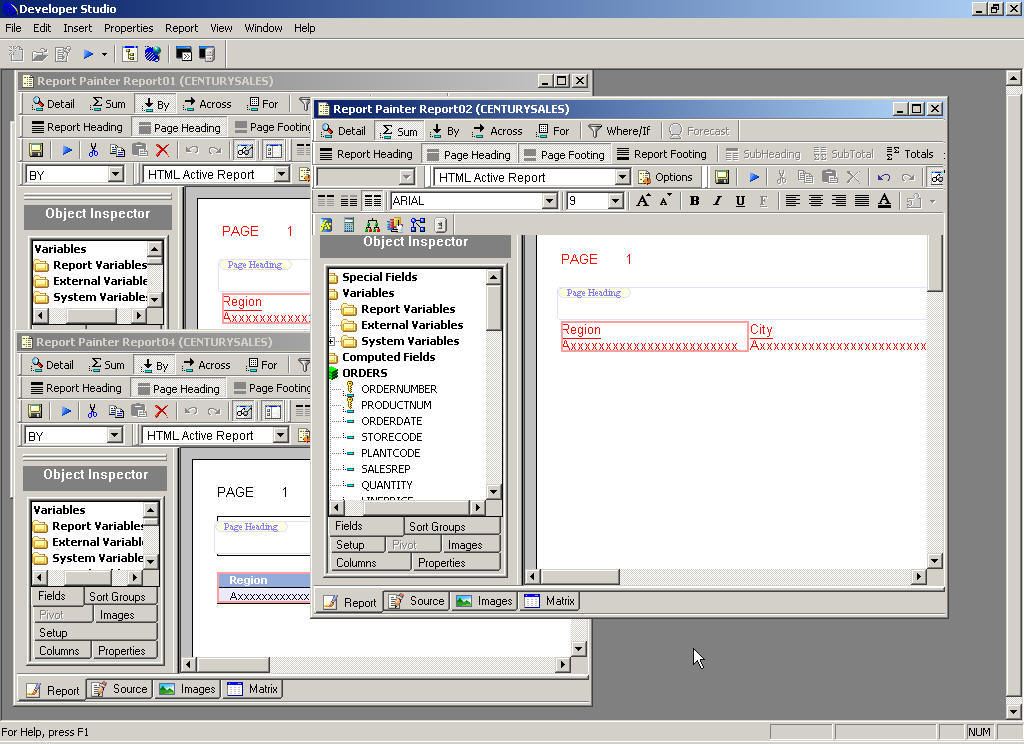Click the Increase font size icon
Viewport: 1024px width, 744px height.
click(643, 201)
